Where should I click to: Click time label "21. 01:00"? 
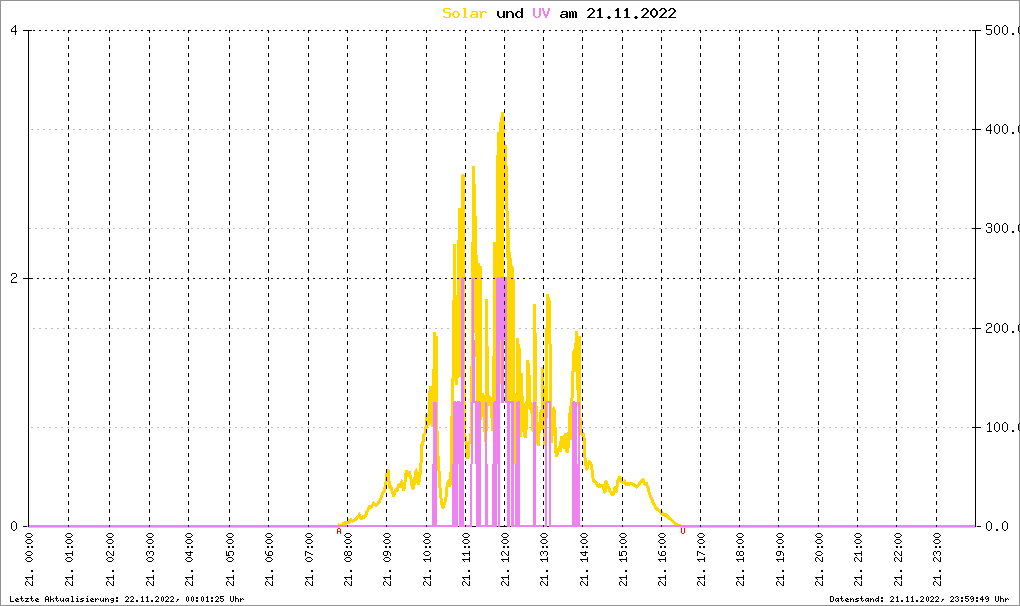[69, 559]
